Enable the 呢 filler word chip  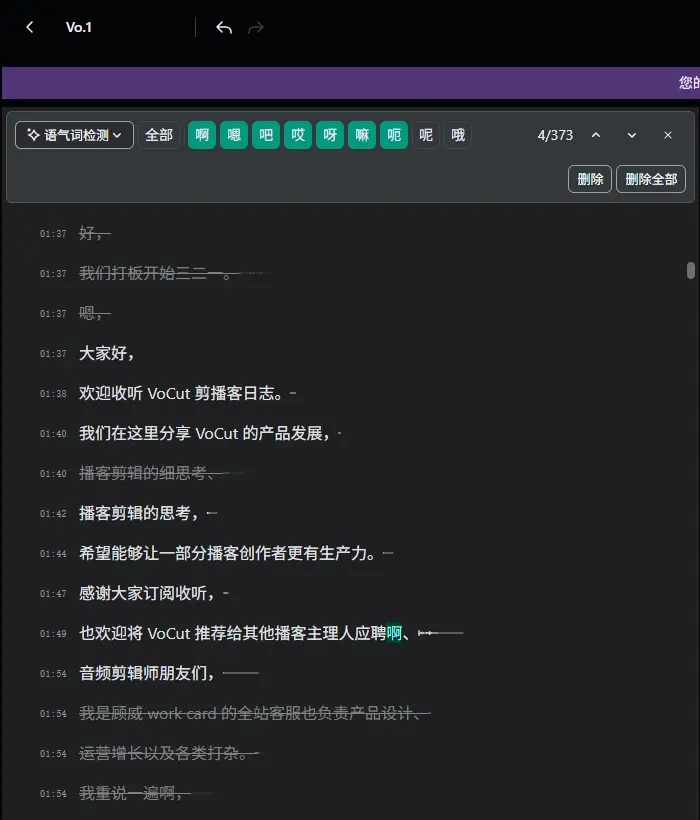(x=426, y=135)
